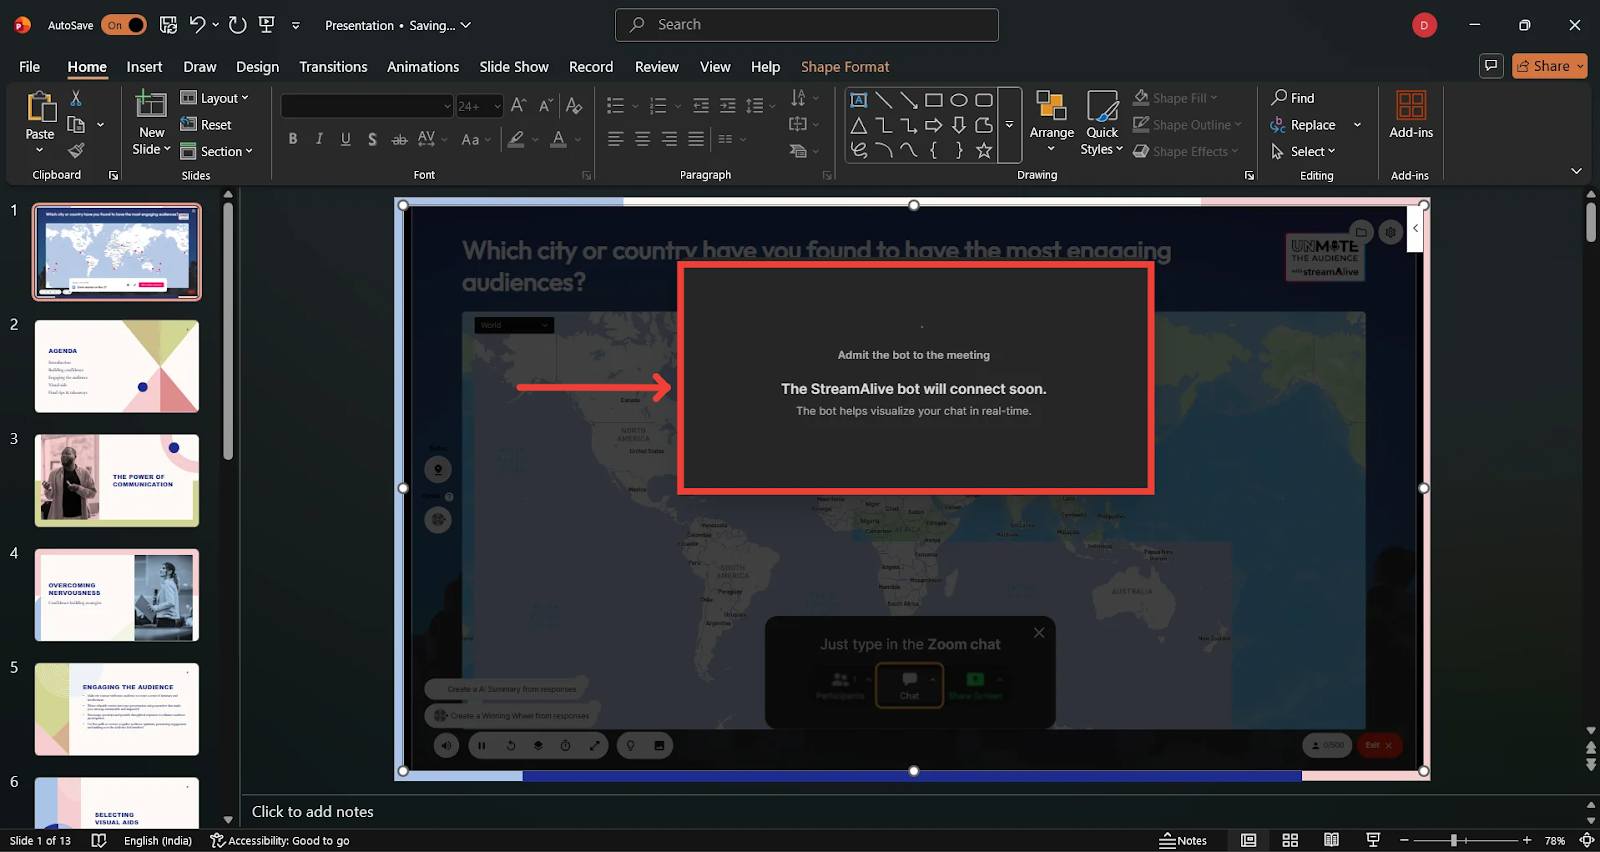Viewport: 1600px width, 852px height.
Task: Open the line spacing dropdown
Action: coord(759,105)
